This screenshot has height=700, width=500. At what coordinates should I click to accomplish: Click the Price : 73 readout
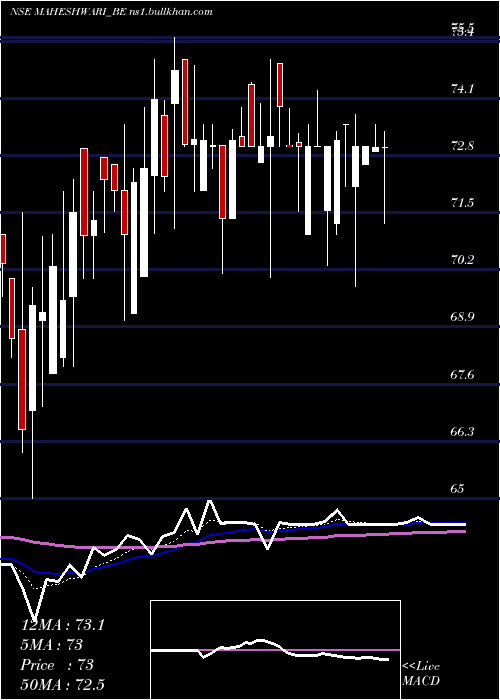[x=57, y=665]
